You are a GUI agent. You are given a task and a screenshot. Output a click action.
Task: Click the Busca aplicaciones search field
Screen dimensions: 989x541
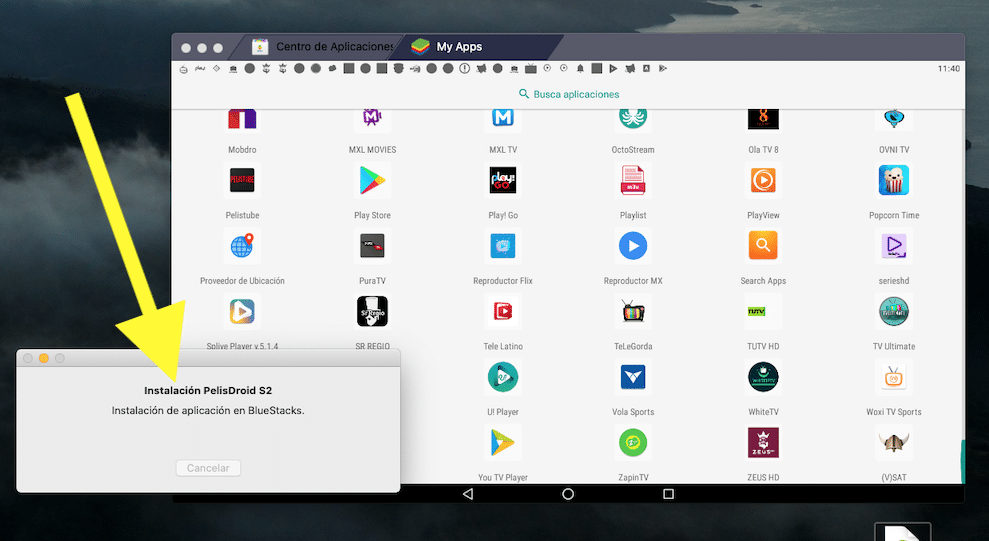click(568, 94)
